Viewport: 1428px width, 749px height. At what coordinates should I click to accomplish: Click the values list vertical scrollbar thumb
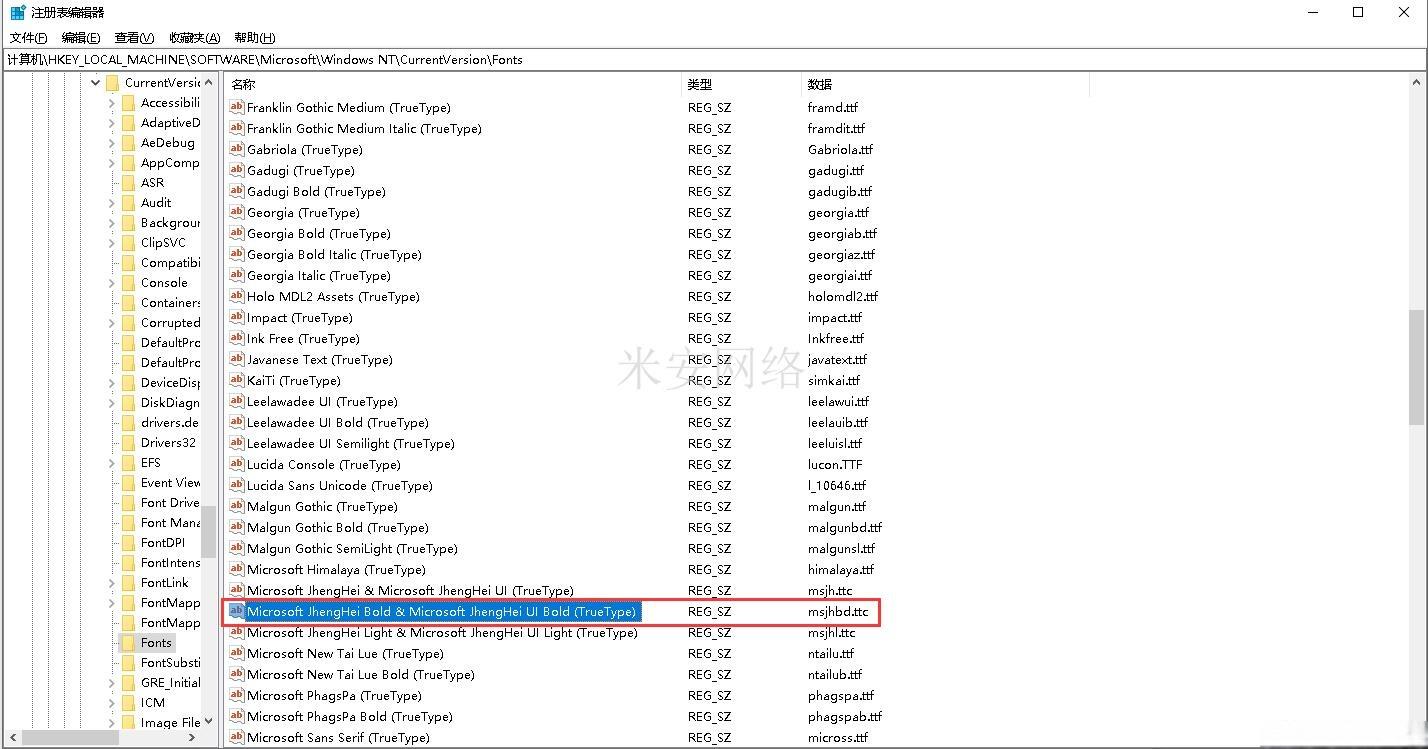[1416, 367]
